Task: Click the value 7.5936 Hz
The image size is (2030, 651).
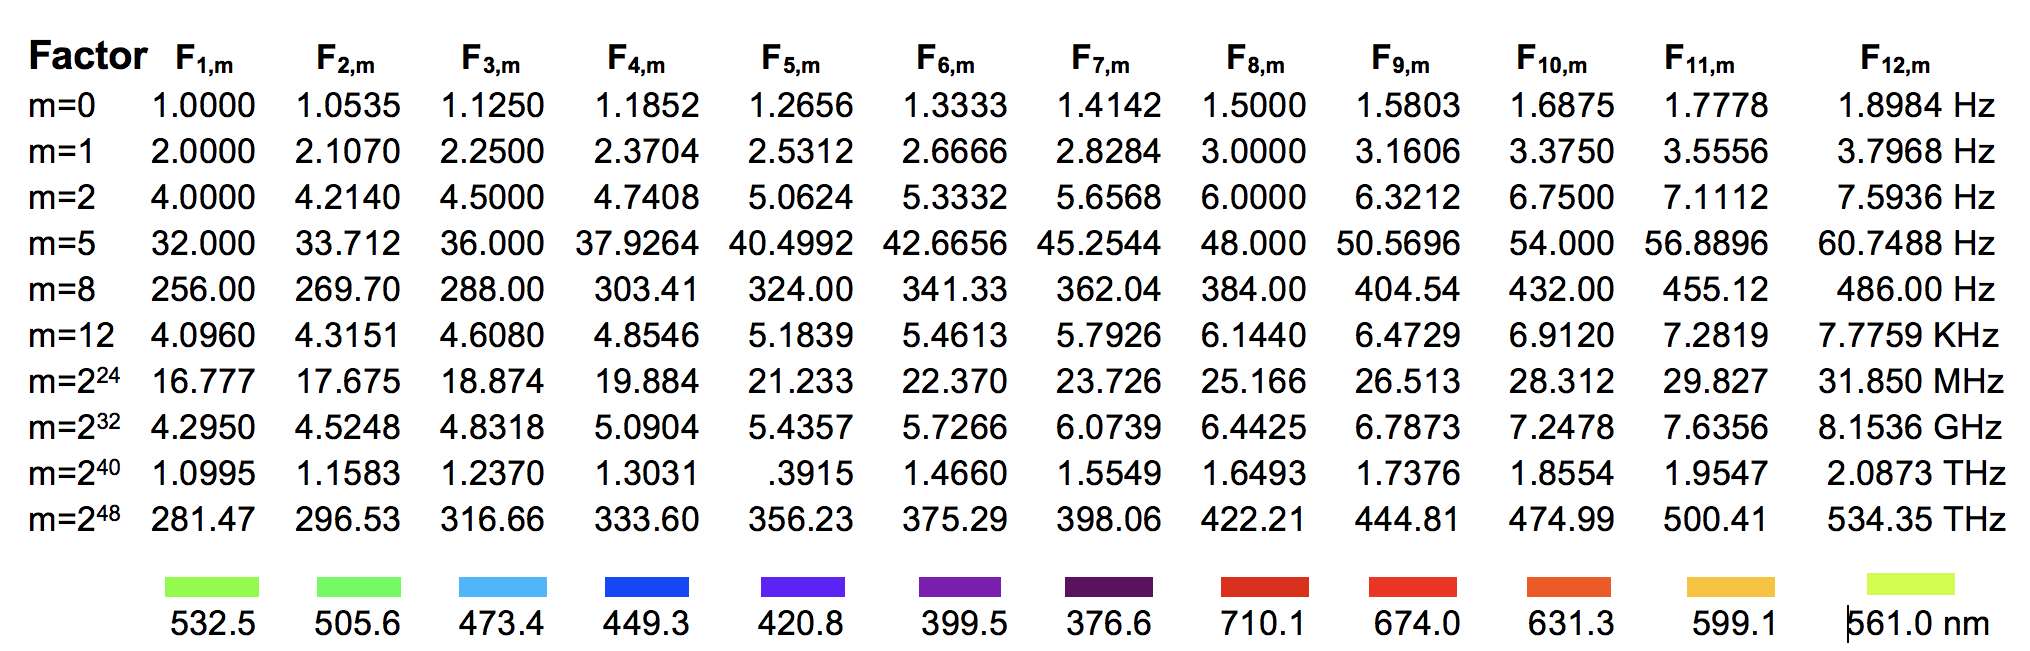Action: tap(1917, 197)
